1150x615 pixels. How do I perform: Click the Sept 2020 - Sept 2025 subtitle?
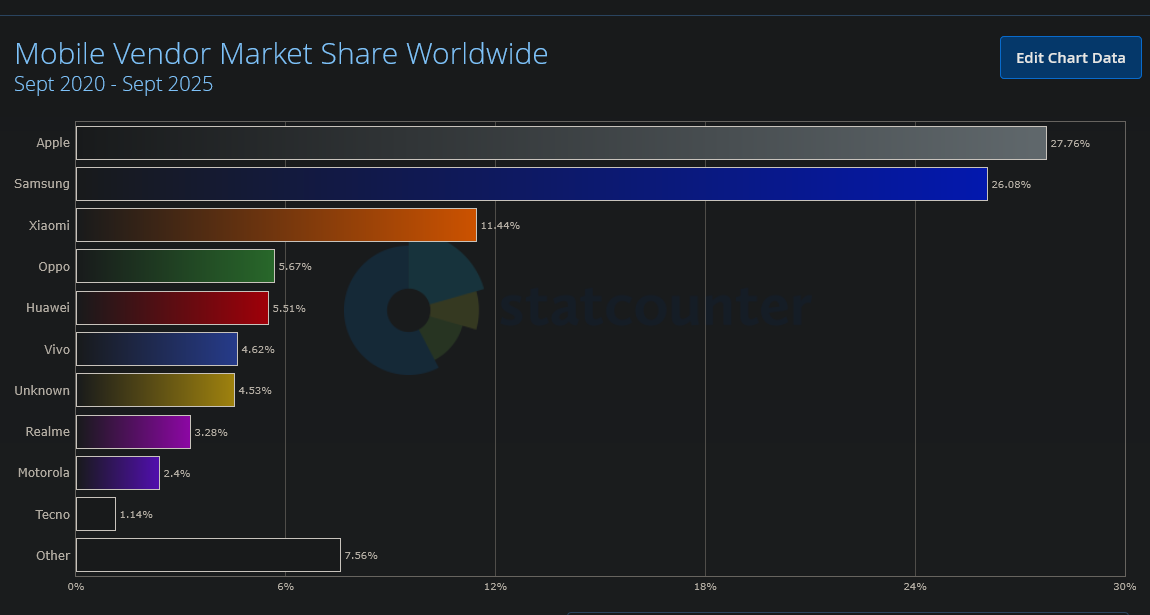pyautogui.click(x=114, y=84)
